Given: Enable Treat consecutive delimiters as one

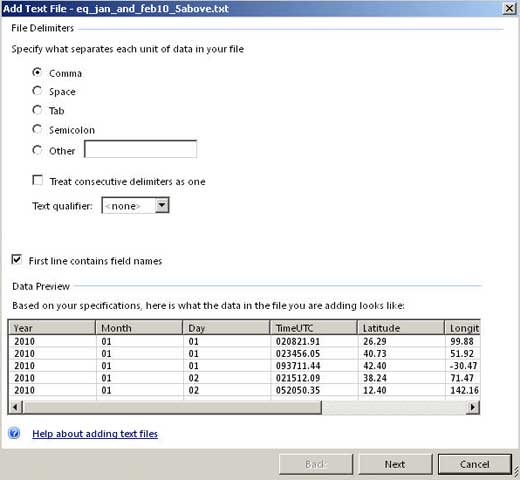Looking at the screenshot, I should pos(38,180).
